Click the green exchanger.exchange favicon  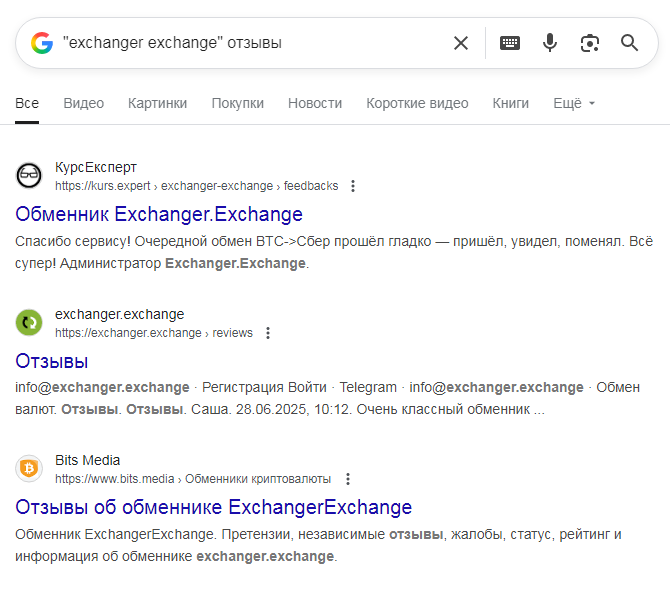[29, 323]
